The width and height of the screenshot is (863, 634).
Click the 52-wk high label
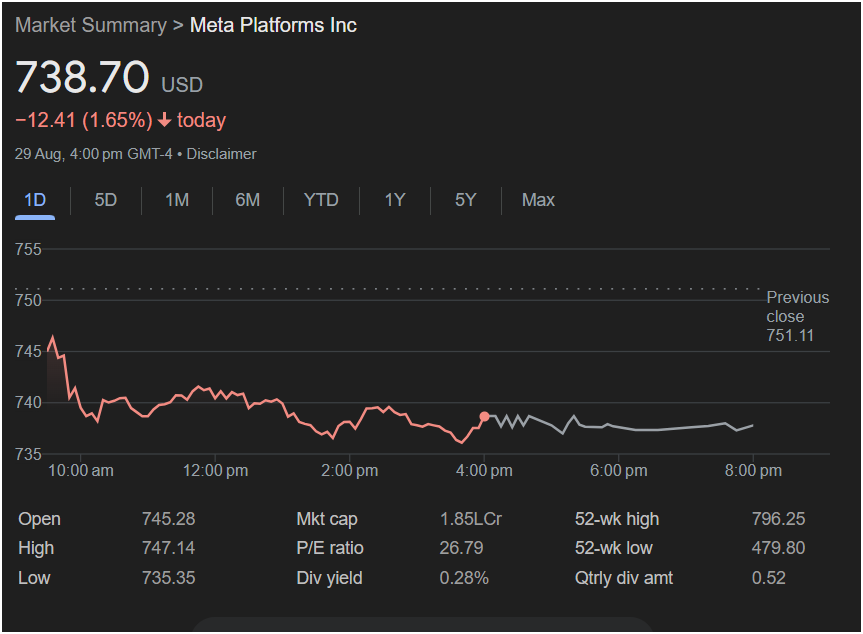[617, 519]
